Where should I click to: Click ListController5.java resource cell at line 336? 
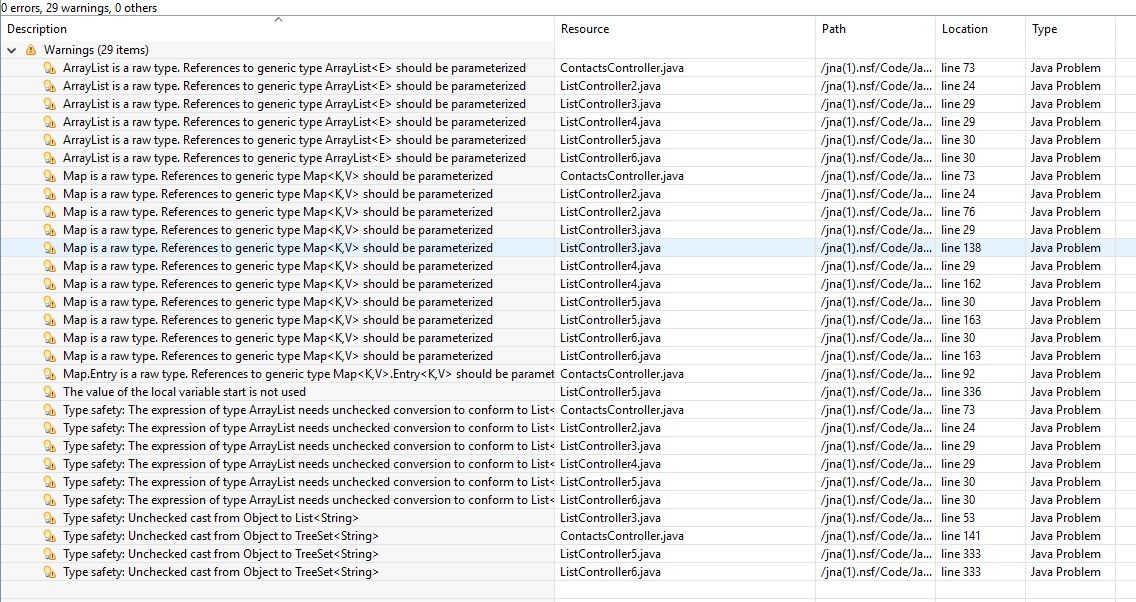click(610, 392)
